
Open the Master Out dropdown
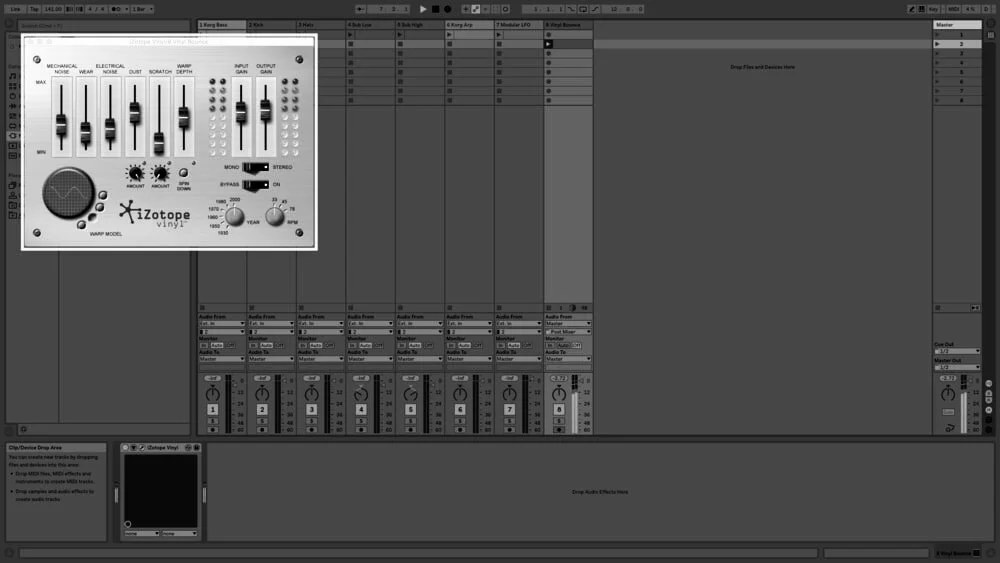(957, 367)
